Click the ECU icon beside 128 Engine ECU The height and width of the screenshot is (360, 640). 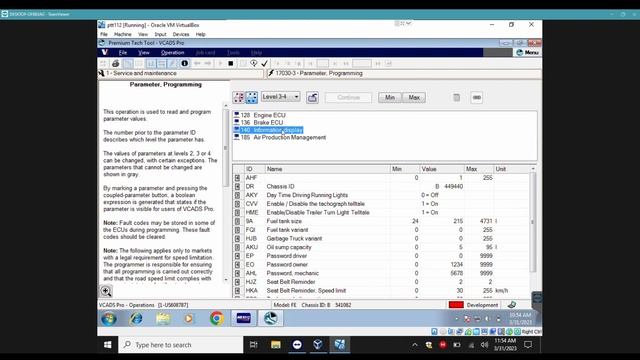click(x=236, y=115)
